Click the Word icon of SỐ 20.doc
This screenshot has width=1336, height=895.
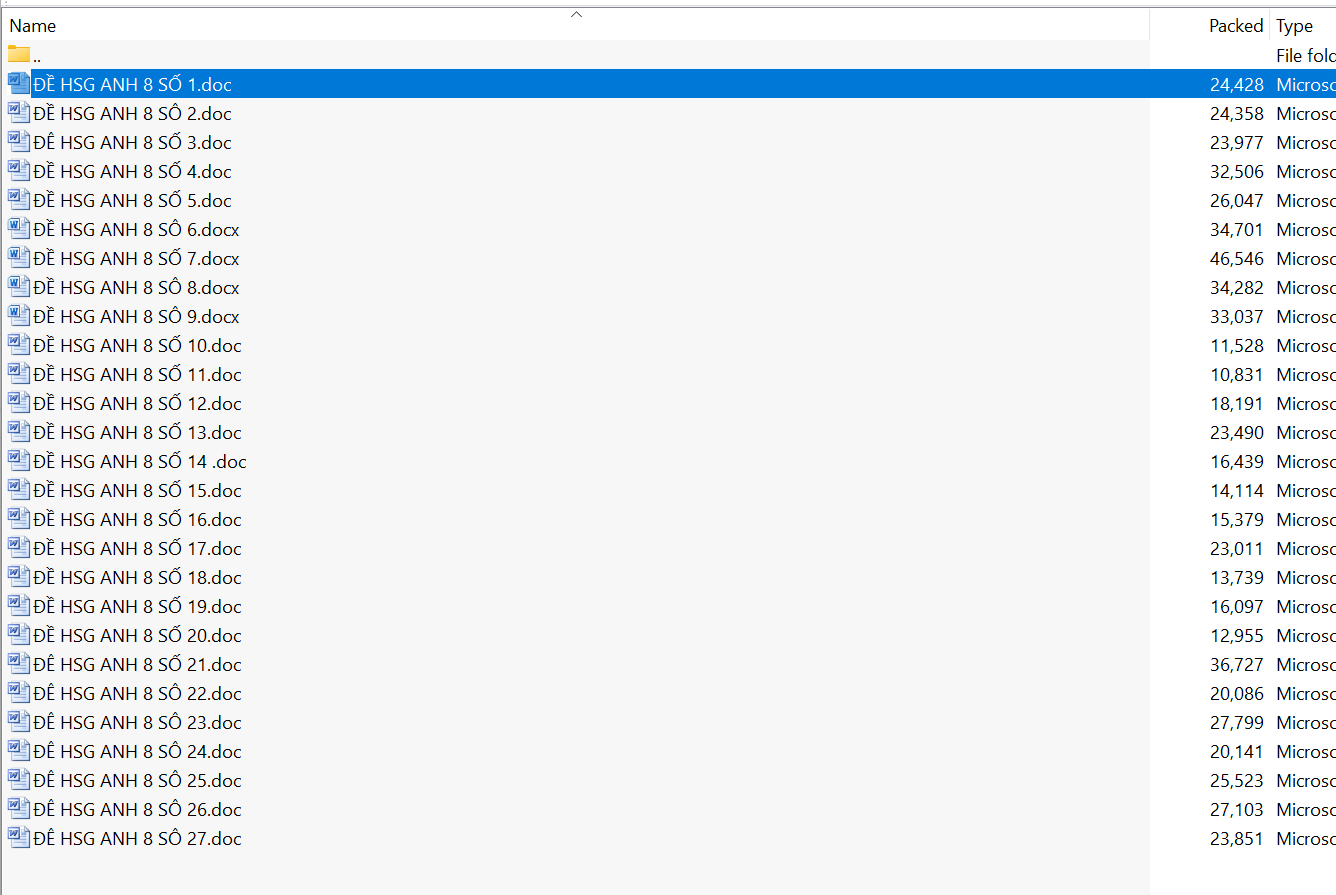(19, 635)
